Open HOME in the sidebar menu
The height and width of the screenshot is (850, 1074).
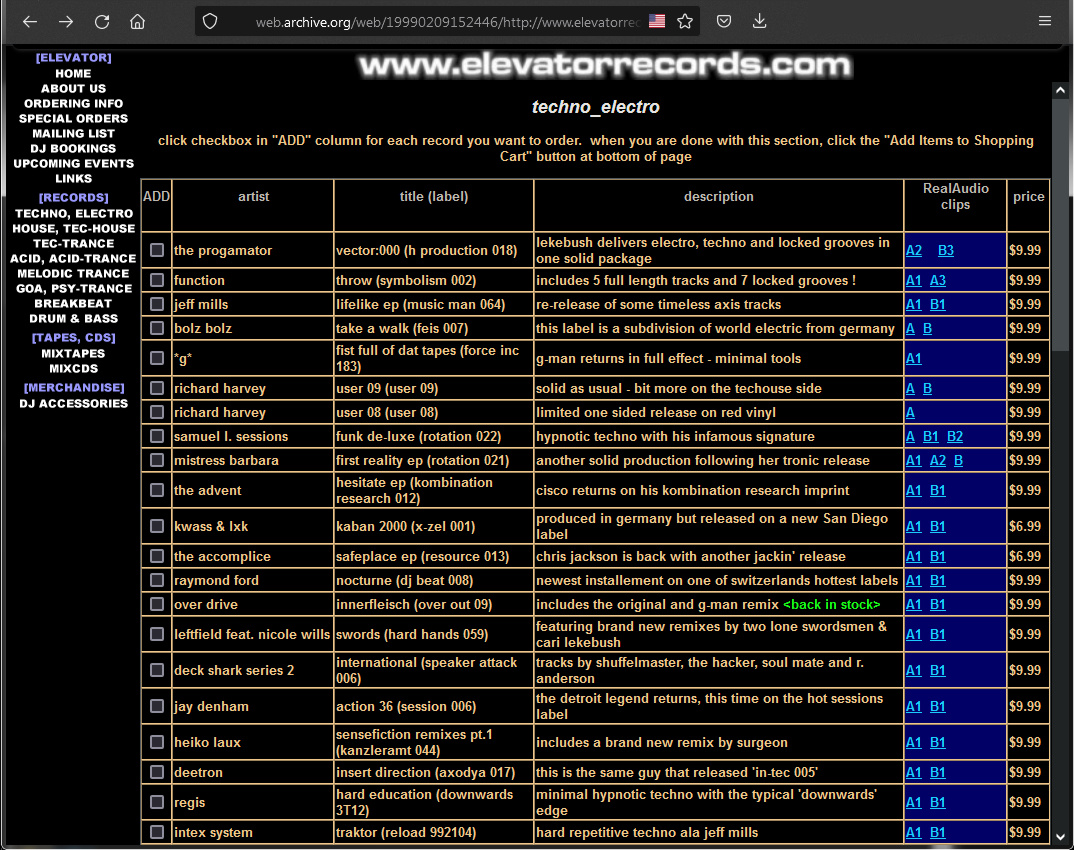click(73, 73)
